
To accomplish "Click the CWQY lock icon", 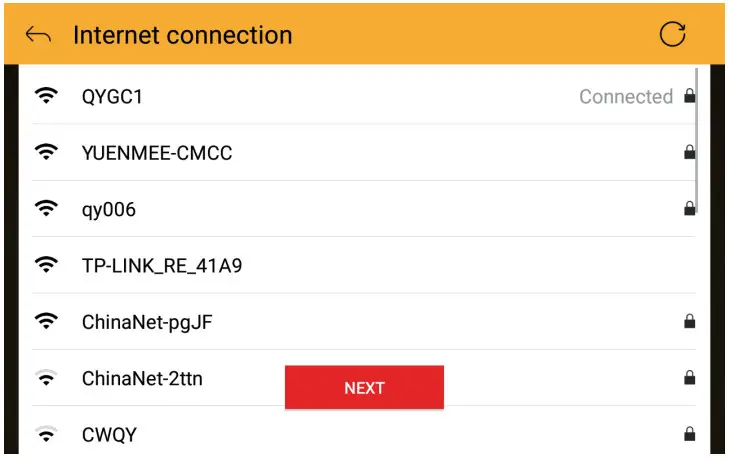I will click(x=689, y=434).
